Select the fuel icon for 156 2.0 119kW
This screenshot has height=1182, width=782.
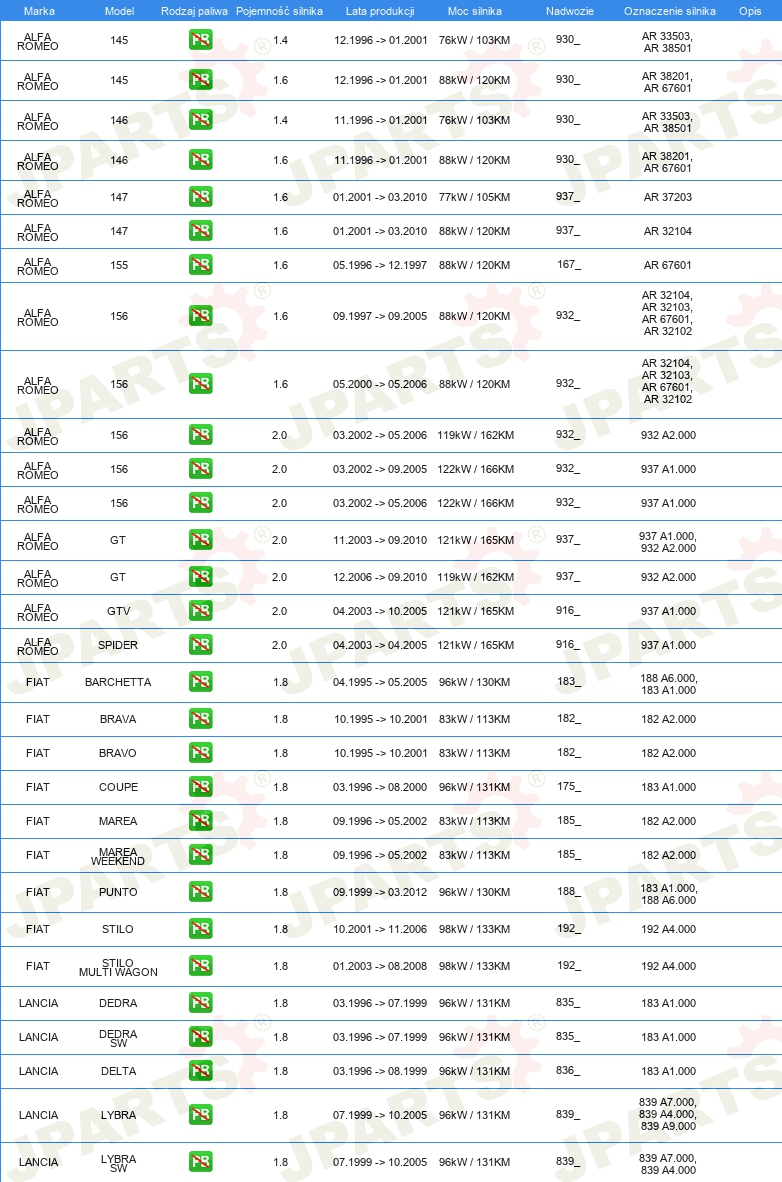click(201, 435)
